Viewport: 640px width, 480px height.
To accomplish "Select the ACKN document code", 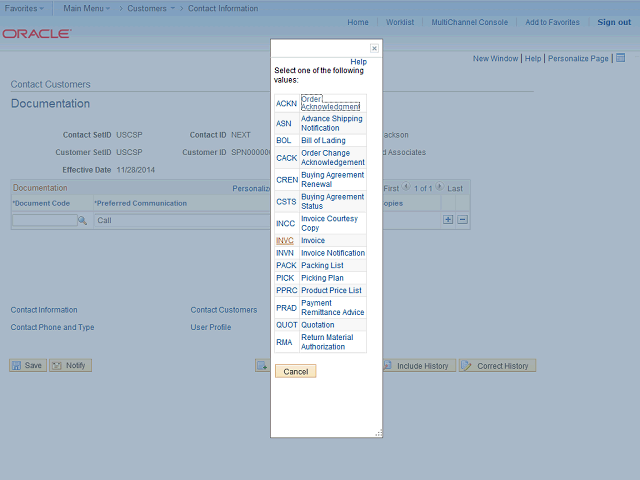I will (286, 103).
